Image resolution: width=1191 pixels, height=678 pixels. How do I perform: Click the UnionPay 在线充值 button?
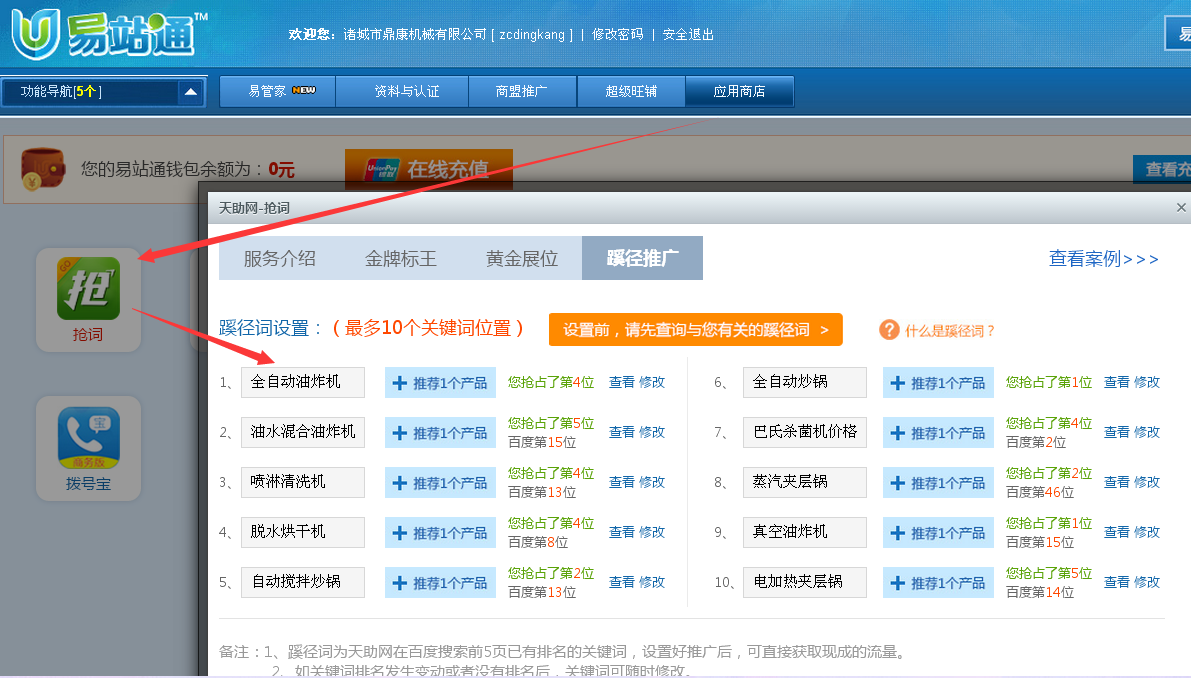[x=428, y=169]
